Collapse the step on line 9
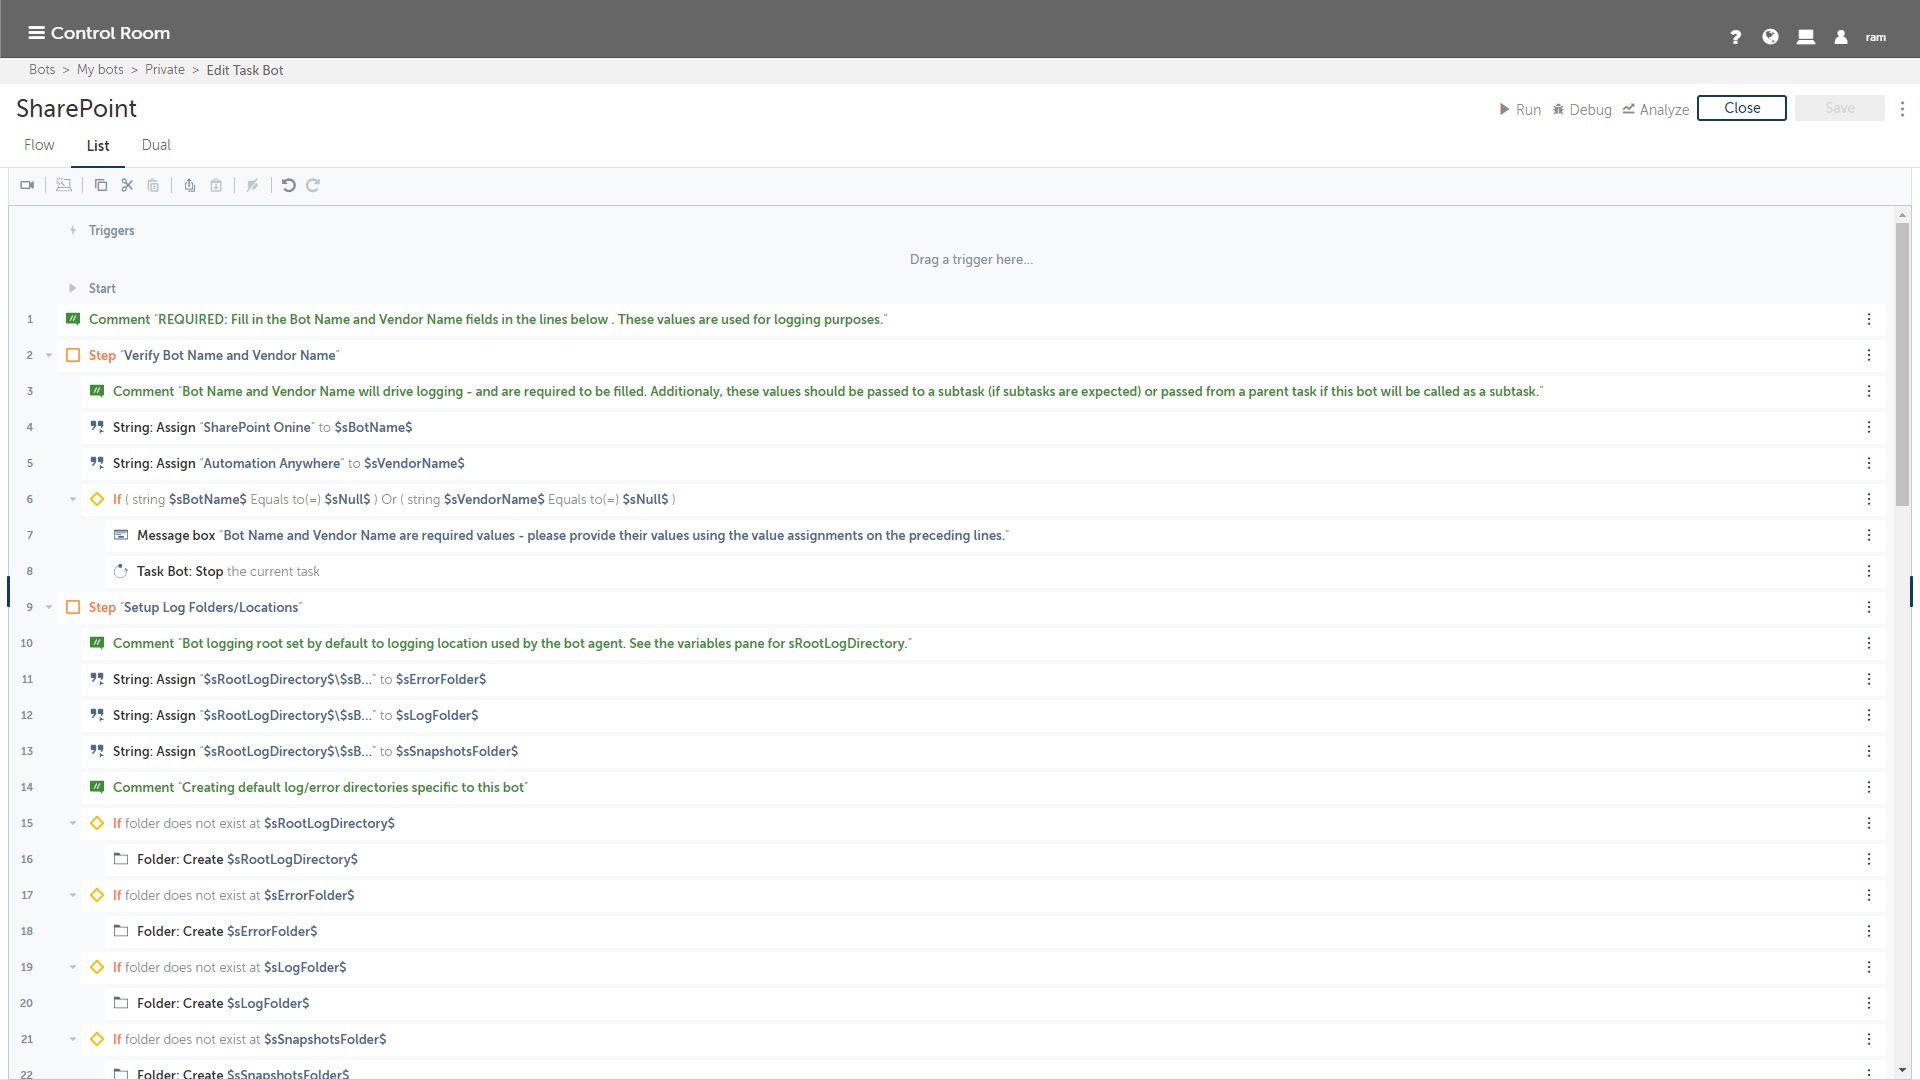Image resolution: width=1920 pixels, height=1080 pixels. click(x=49, y=607)
